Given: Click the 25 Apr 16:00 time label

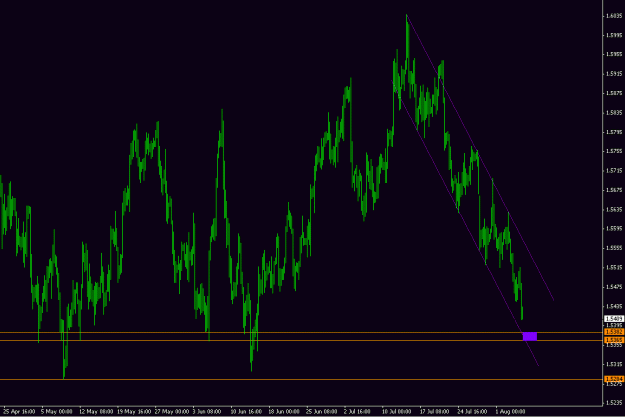Looking at the screenshot, I should [x=19, y=411].
